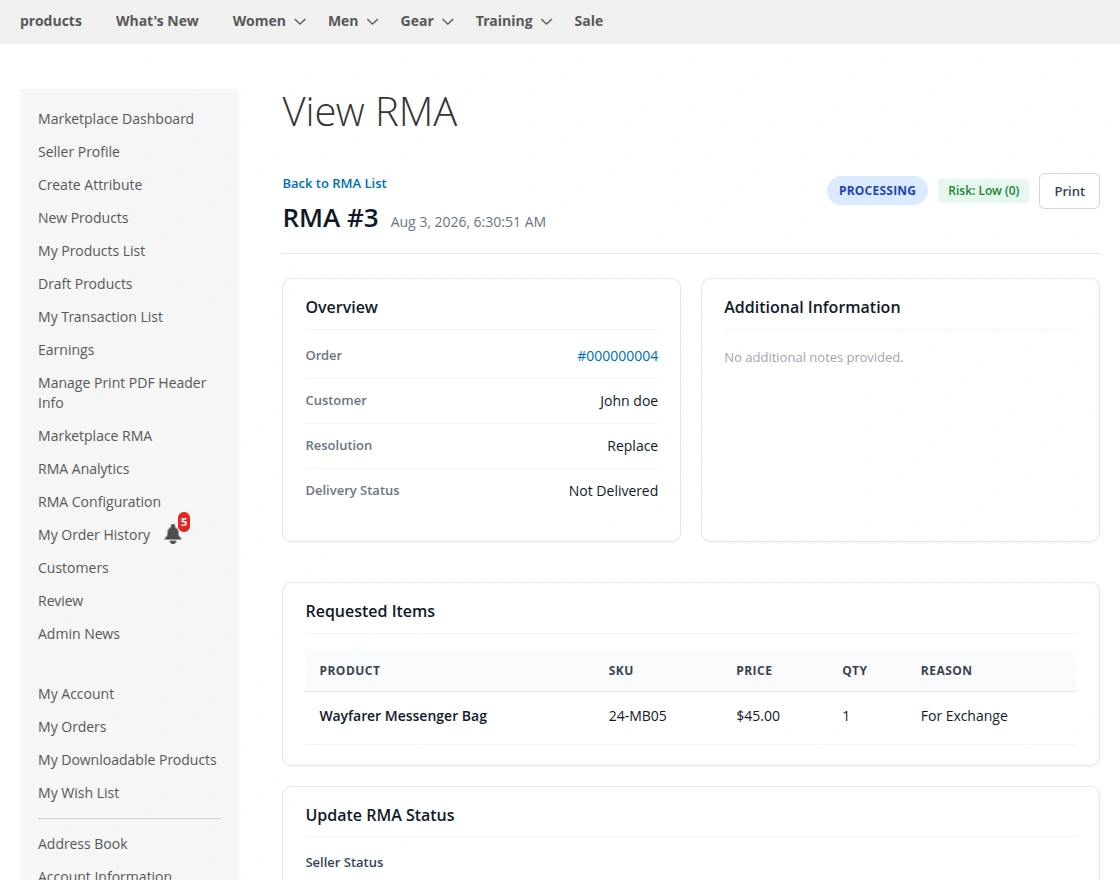Screen dimensions: 1120x880
Task: Open the Sale menu item
Action: coord(589,21)
